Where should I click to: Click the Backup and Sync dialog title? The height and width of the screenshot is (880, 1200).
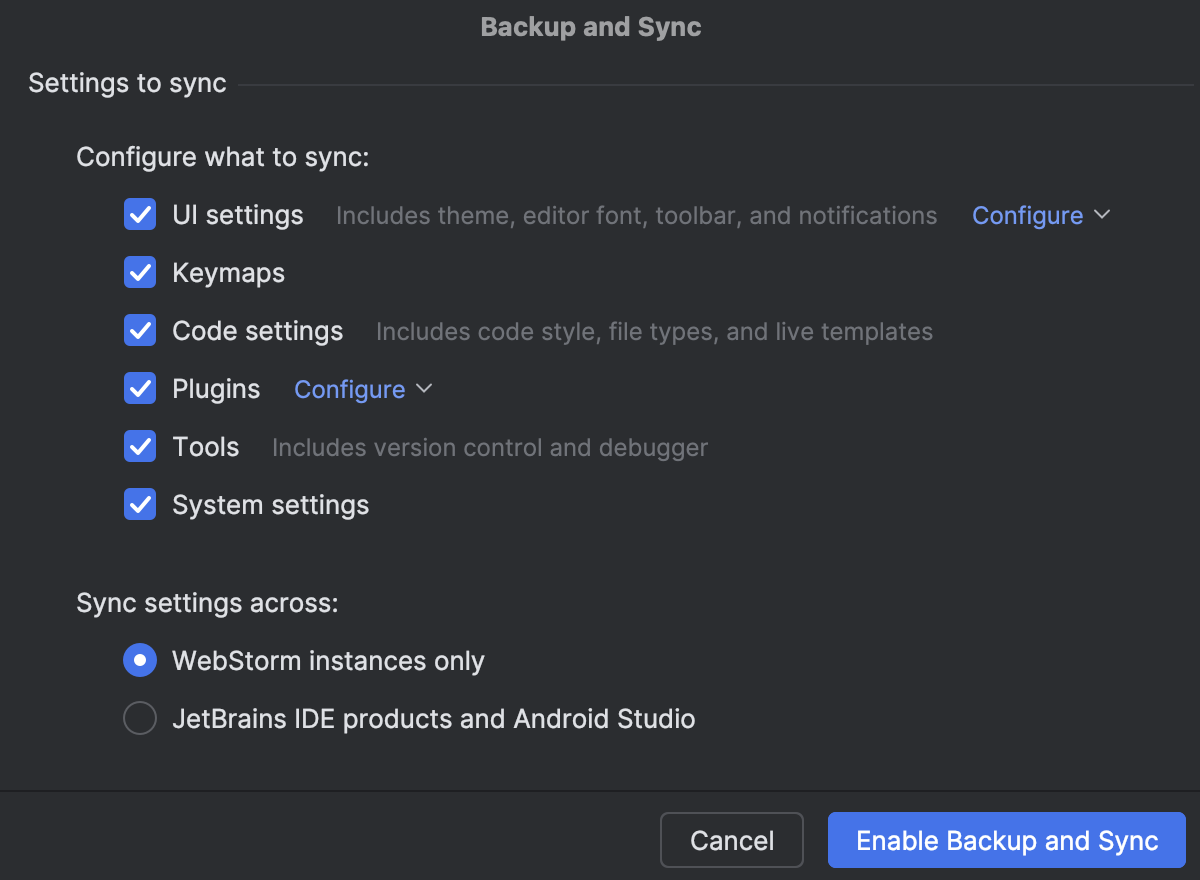pos(590,27)
